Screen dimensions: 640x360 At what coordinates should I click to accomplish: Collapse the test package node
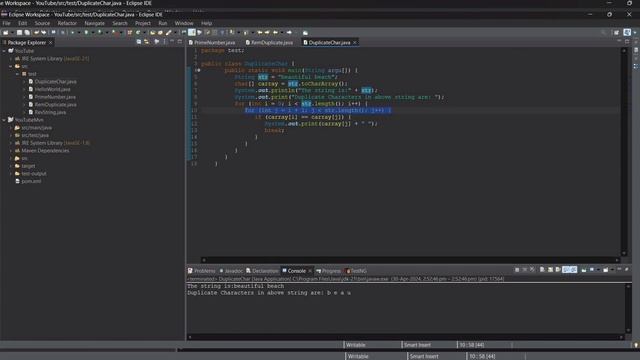point(18,74)
